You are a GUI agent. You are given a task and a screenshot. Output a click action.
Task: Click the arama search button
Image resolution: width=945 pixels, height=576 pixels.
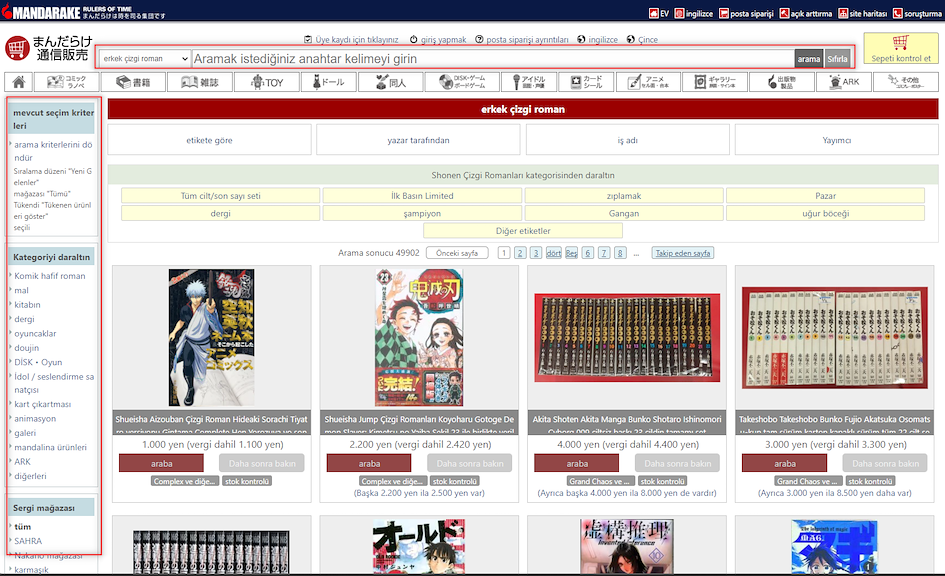pyautogui.click(x=809, y=58)
